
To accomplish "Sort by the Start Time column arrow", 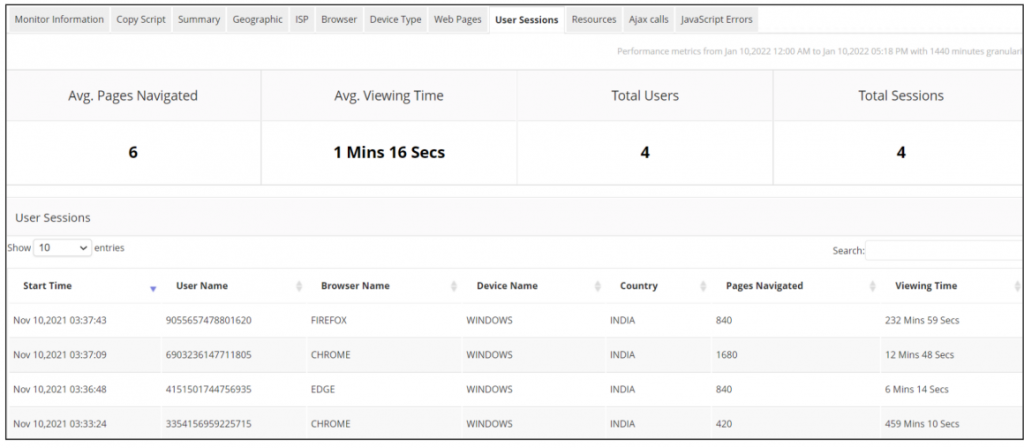I will [x=153, y=287].
